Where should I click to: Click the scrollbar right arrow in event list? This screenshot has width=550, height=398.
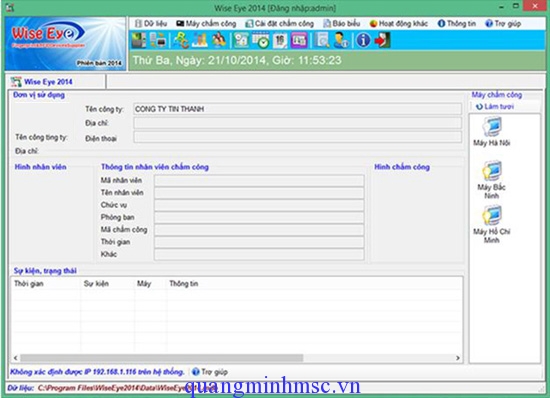[x=458, y=358]
